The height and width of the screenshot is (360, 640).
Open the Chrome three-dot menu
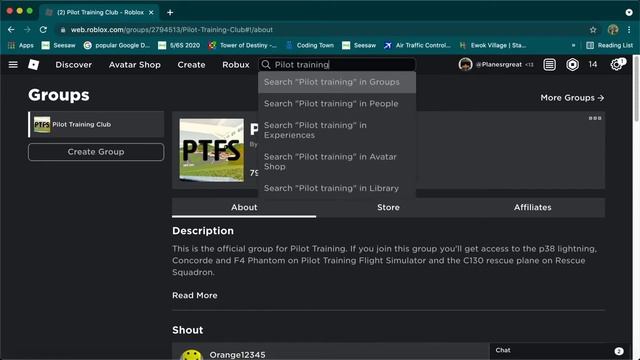click(x=629, y=30)
